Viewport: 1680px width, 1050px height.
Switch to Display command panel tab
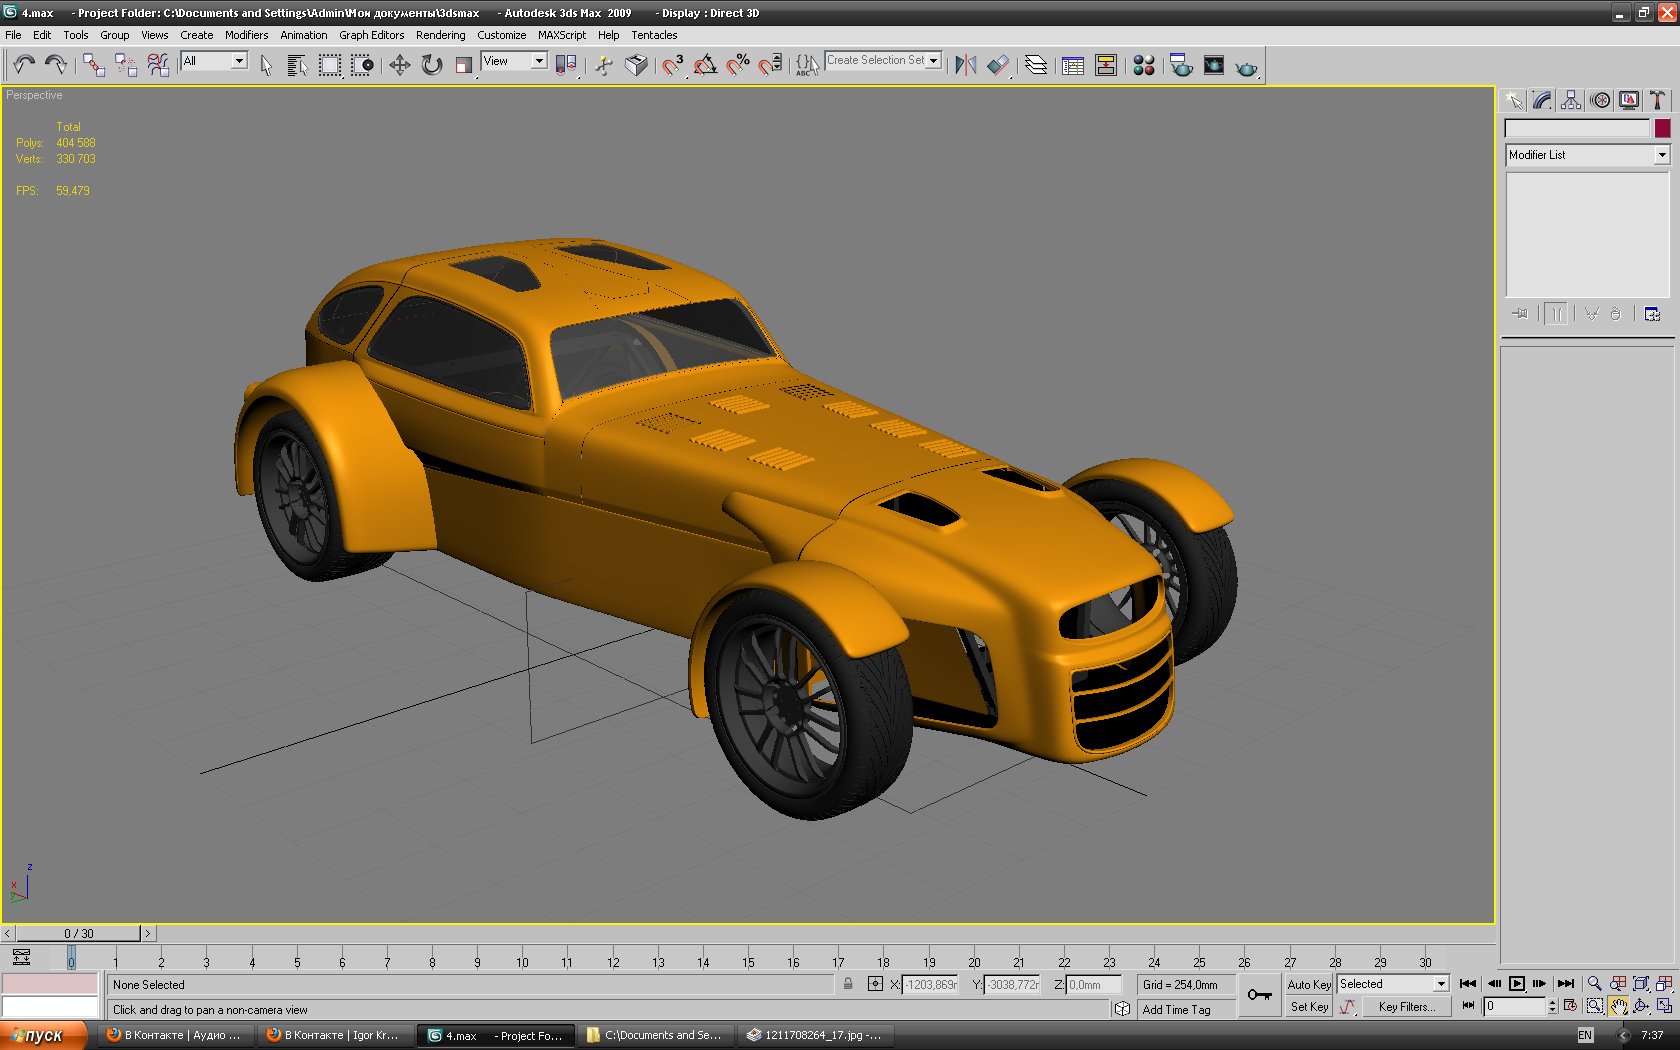(1629, 100)
